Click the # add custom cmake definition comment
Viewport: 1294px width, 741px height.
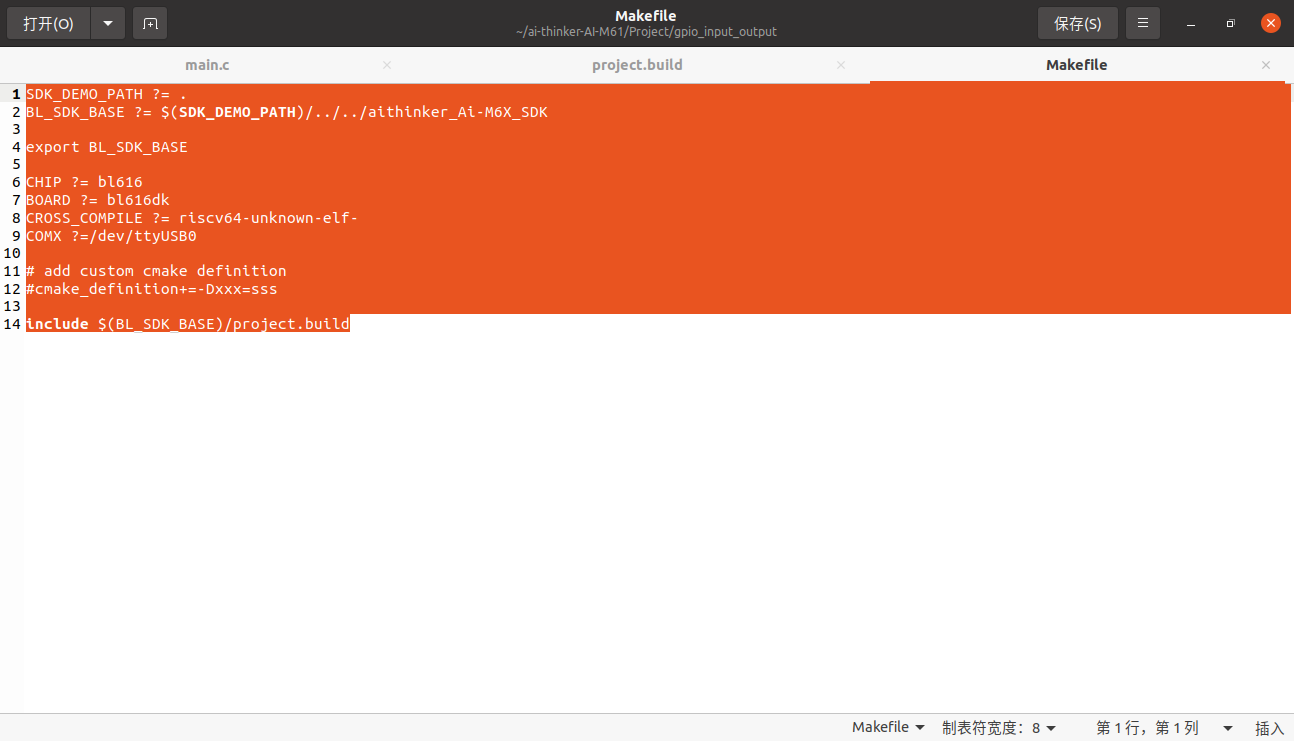(x=156, y=271)
